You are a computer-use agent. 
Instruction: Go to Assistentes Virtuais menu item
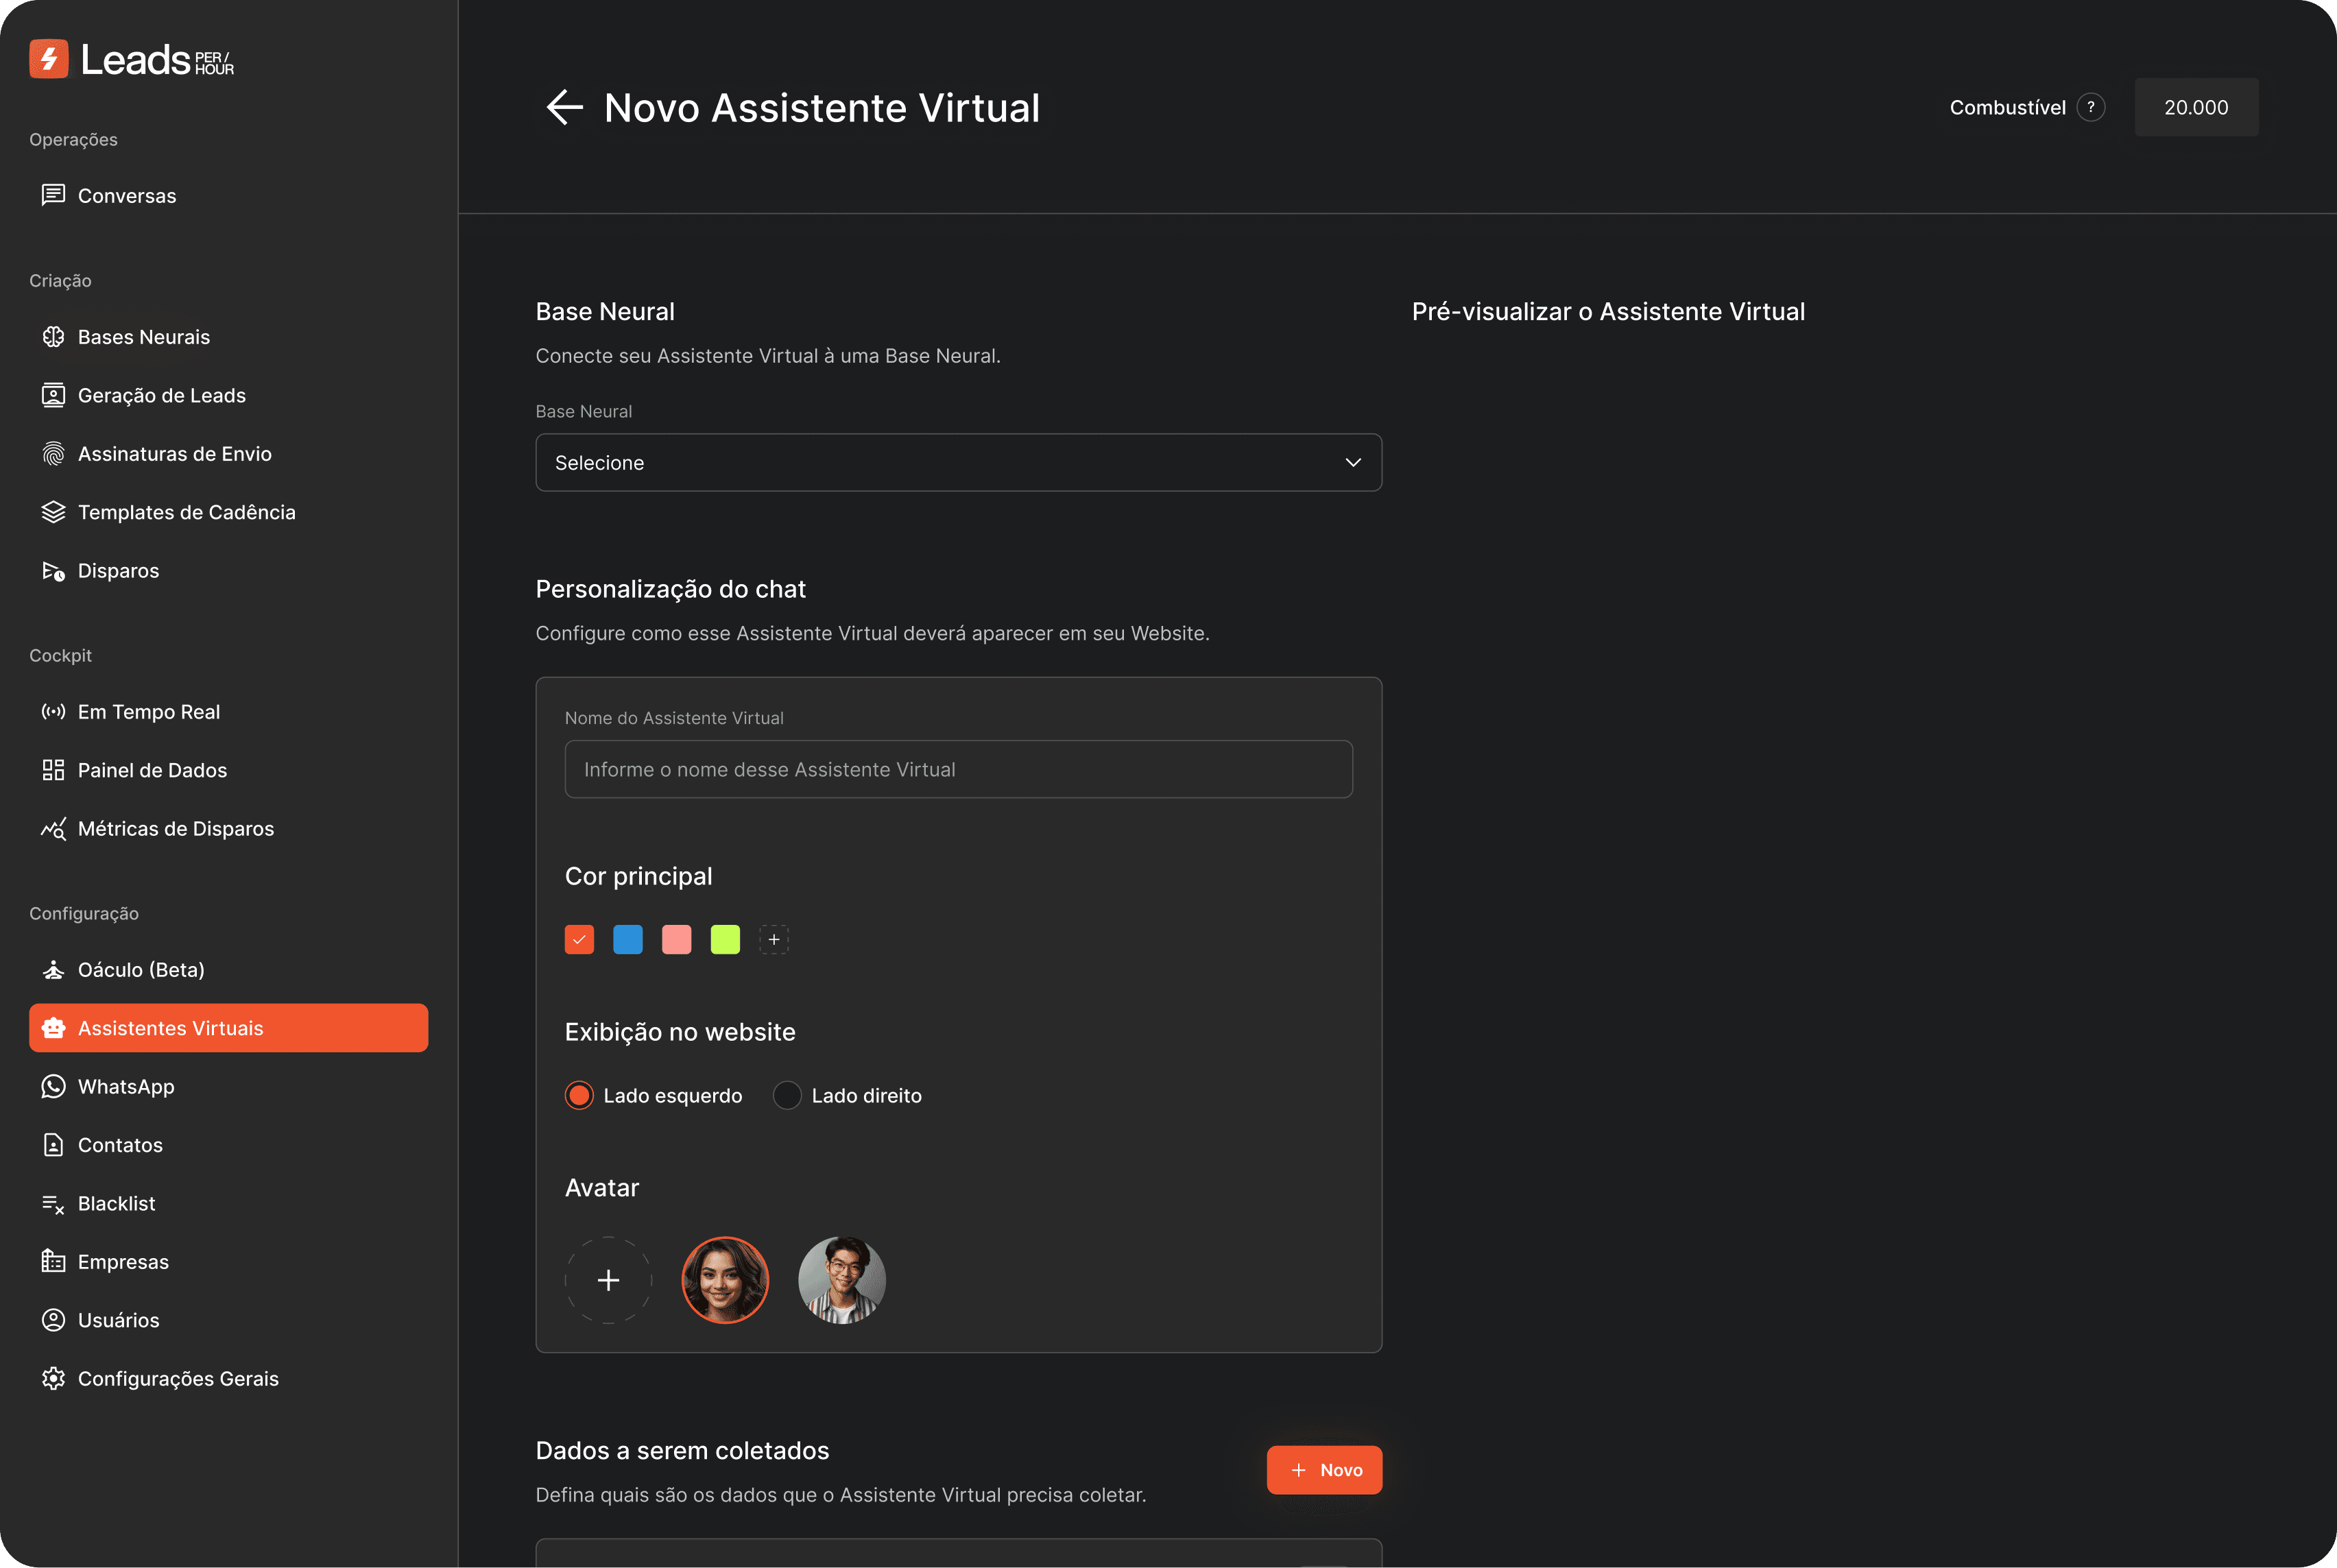pyautogui.click(x=228, y=1028)
